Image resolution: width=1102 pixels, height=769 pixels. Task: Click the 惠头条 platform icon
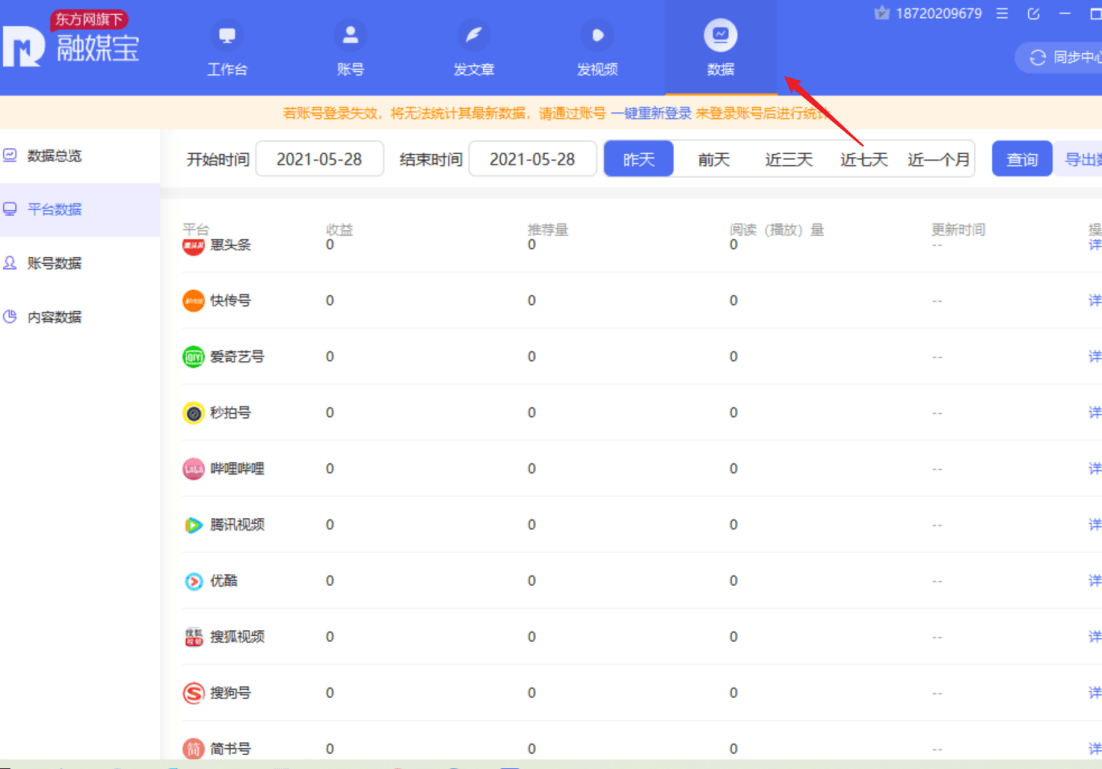(x=193, y=245)
